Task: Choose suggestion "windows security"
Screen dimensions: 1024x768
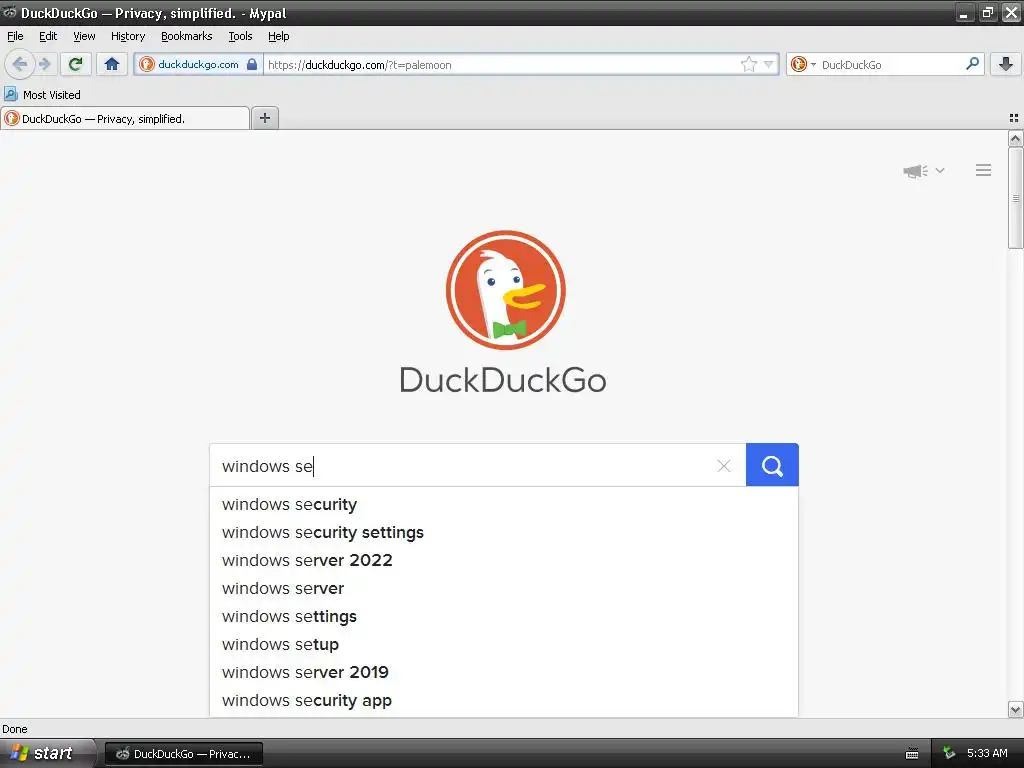Action: (x=504, y=504)
